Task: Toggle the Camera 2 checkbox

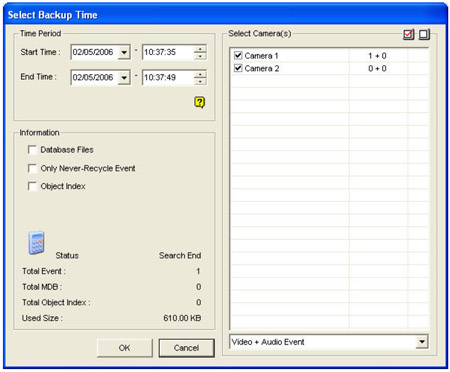Action: pos(238,68)
